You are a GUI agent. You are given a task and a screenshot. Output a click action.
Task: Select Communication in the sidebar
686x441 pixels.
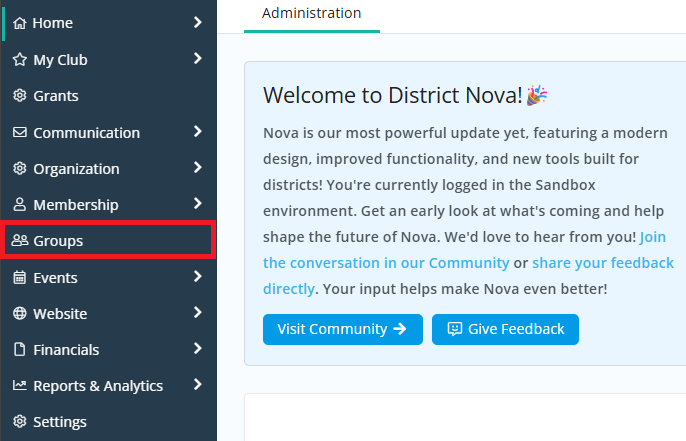click(x=108, y=132)
